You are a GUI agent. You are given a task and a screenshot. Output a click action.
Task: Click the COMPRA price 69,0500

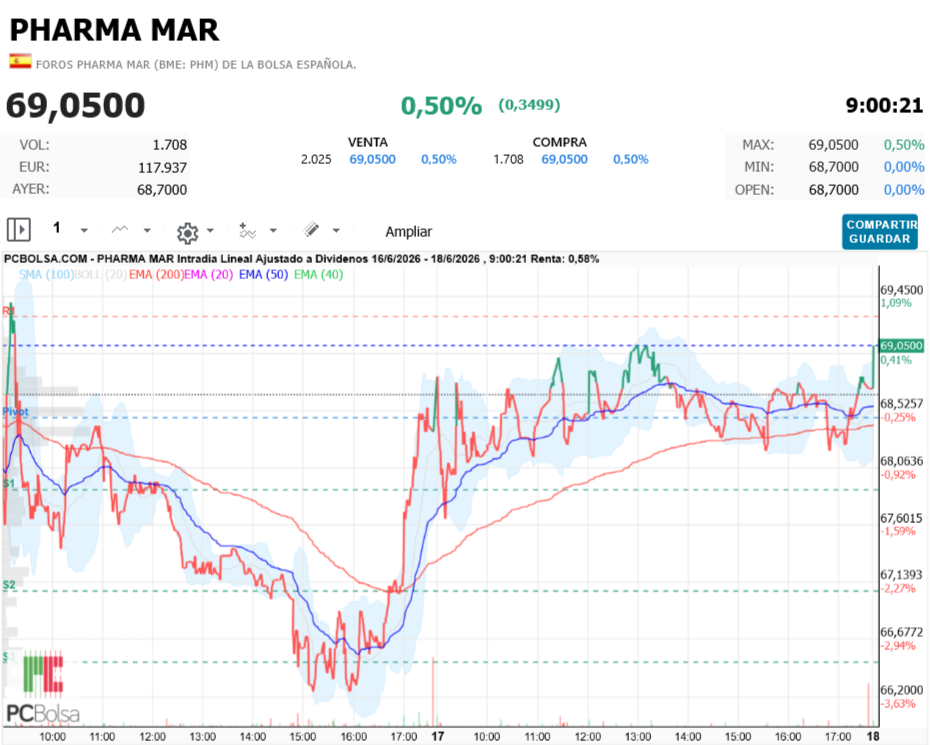pos(565,160)
